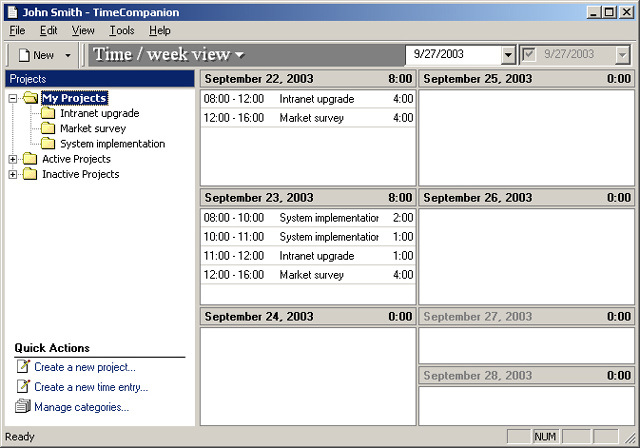
Task: Open the Time / week view dropdown
Action: (239, 55)
